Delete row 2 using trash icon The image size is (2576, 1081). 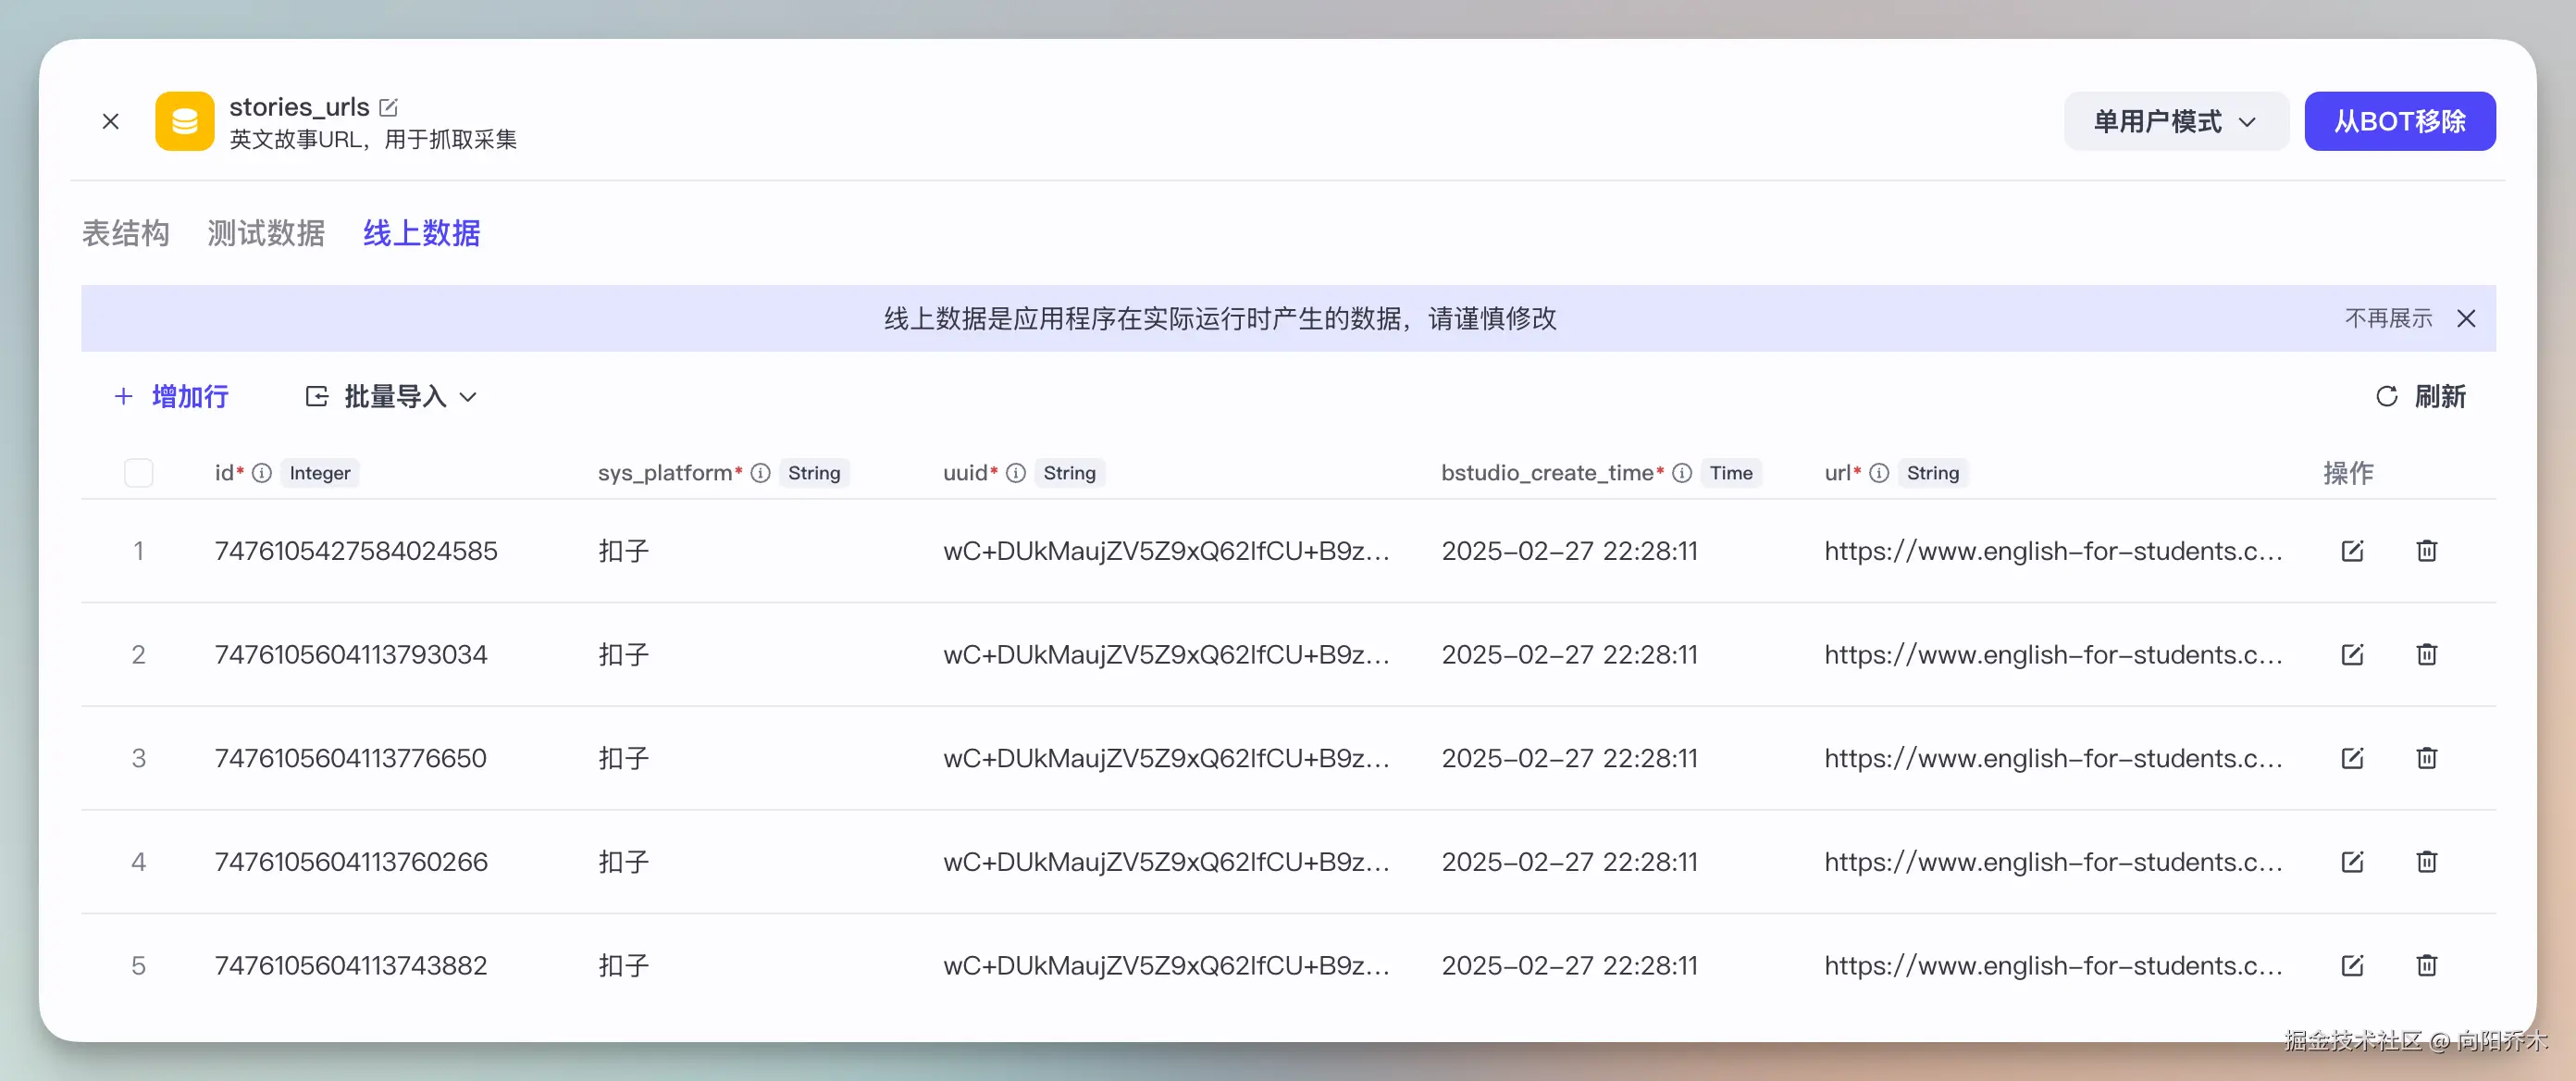tap(2426, 655)
